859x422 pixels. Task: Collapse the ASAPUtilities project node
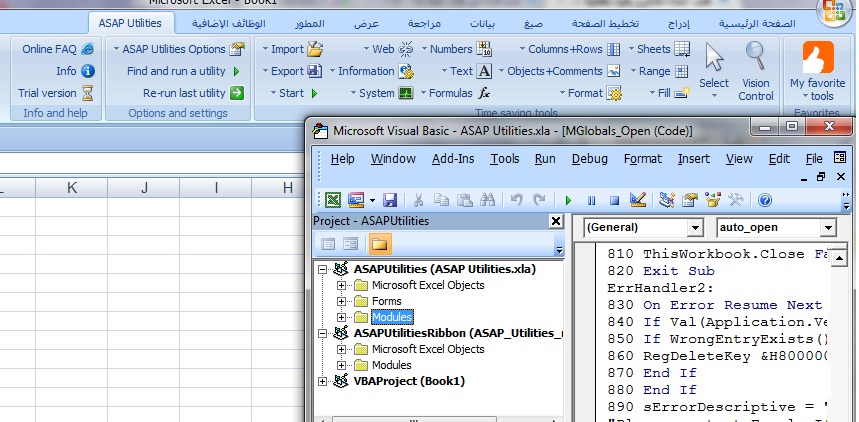pyautogui.click(x=323, y=270)
